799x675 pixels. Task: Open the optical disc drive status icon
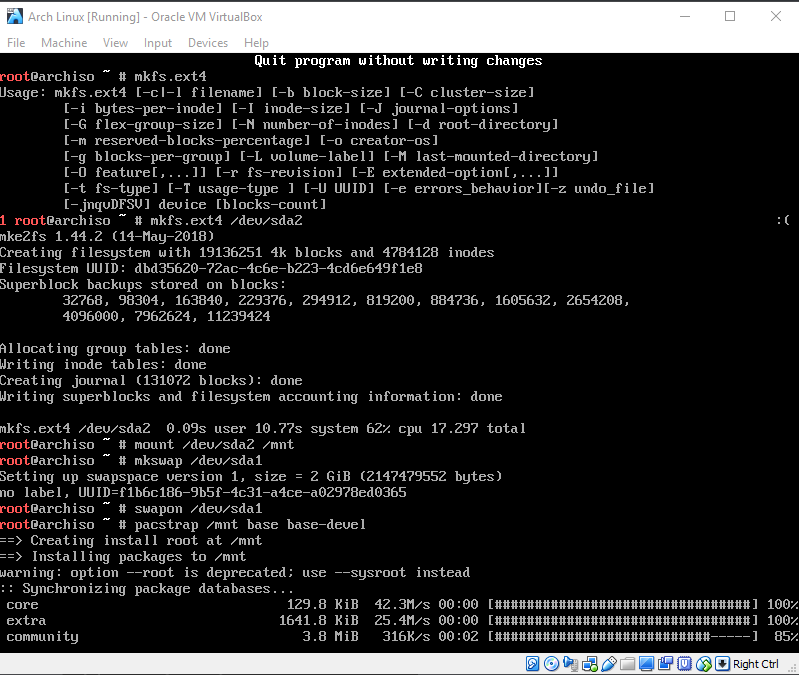click(551, 664)
